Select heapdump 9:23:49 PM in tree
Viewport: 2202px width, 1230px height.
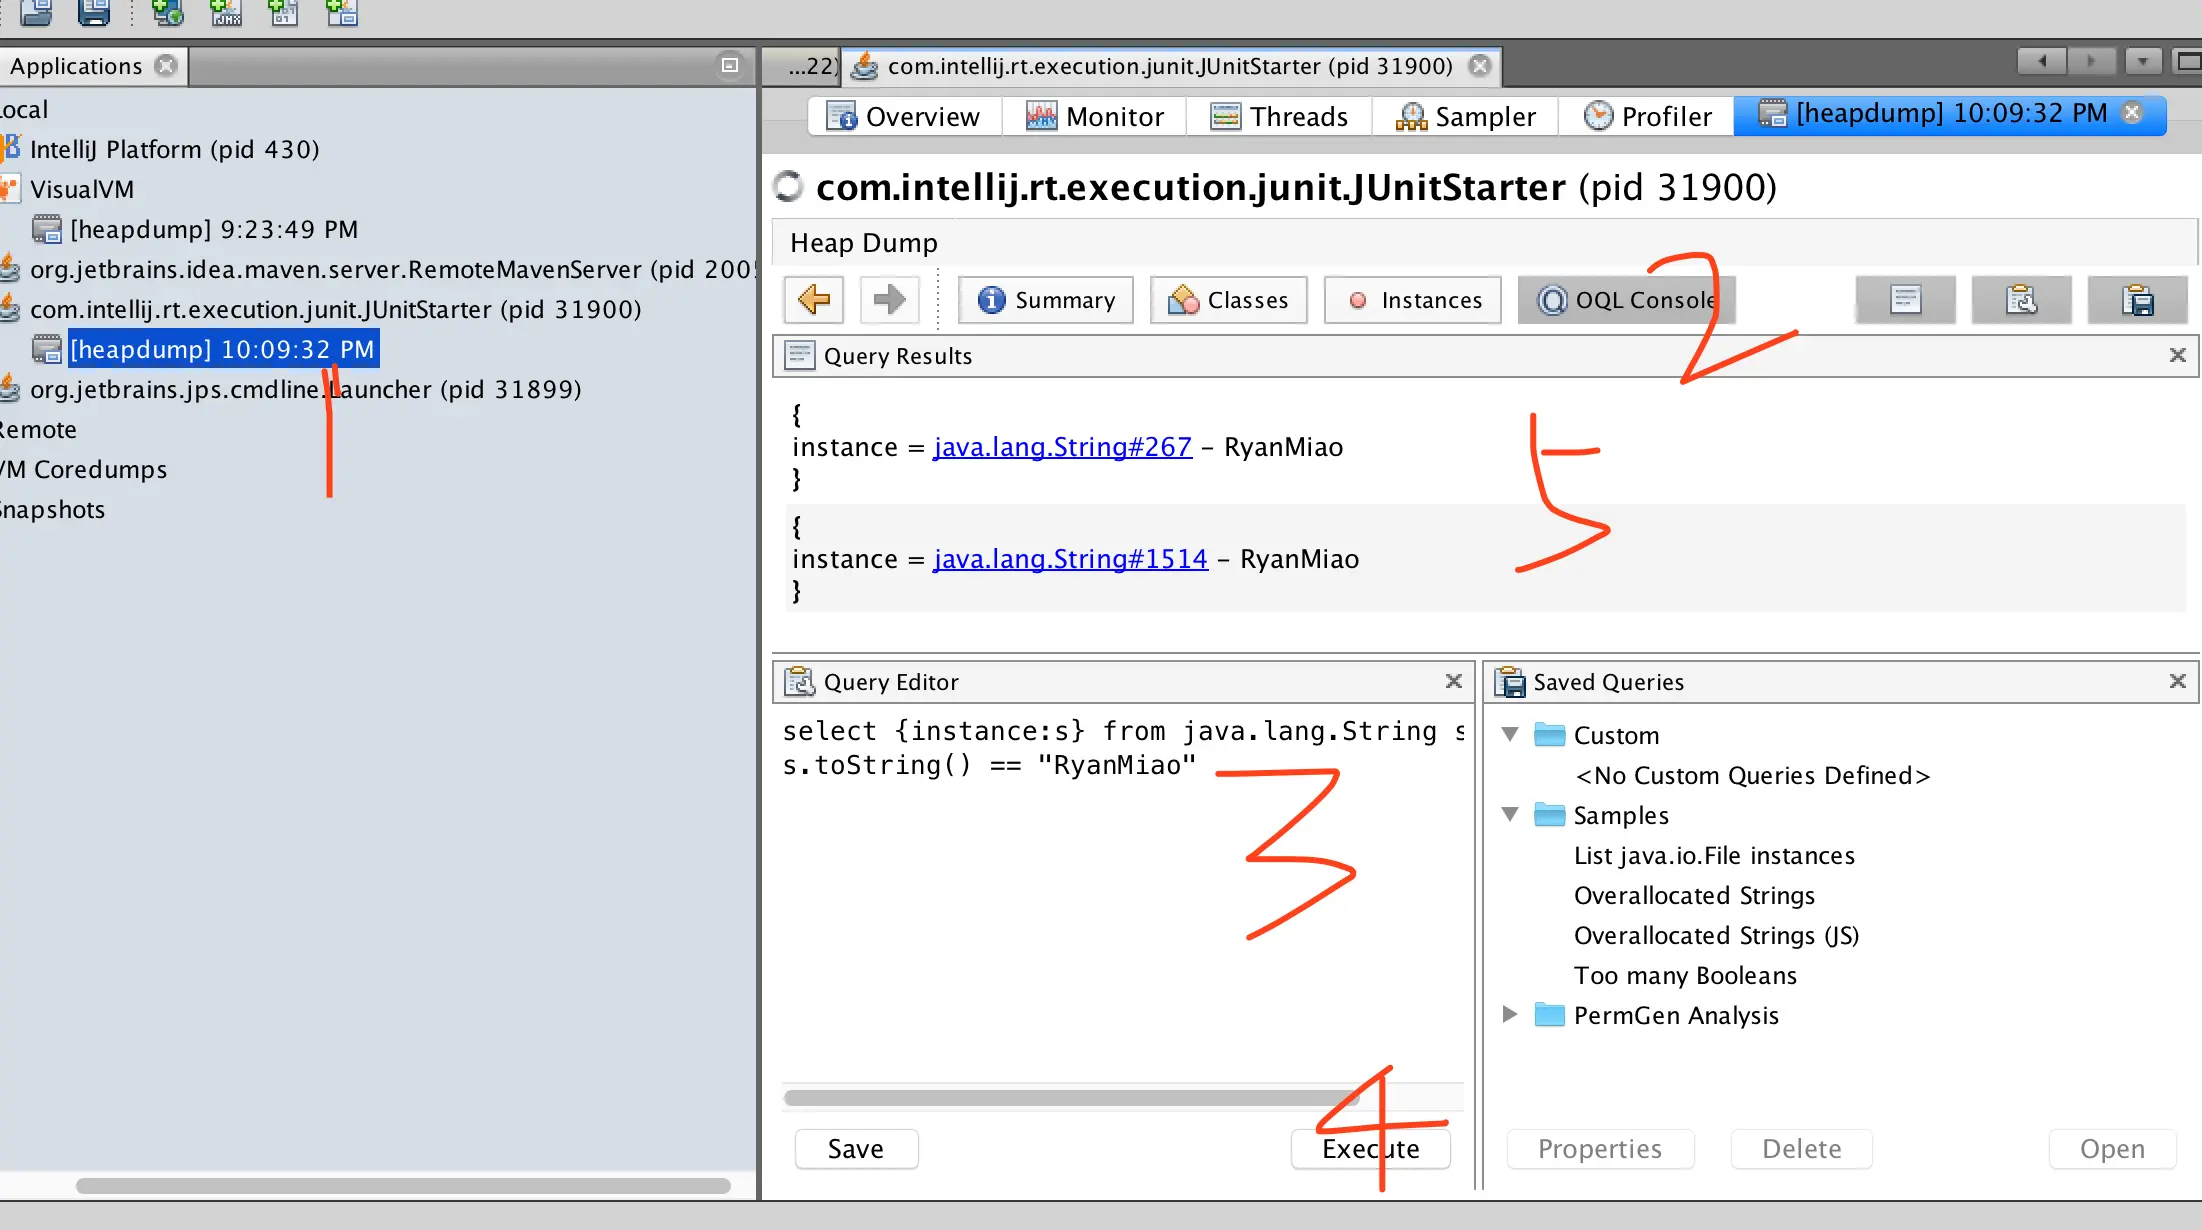pos(213,230)
